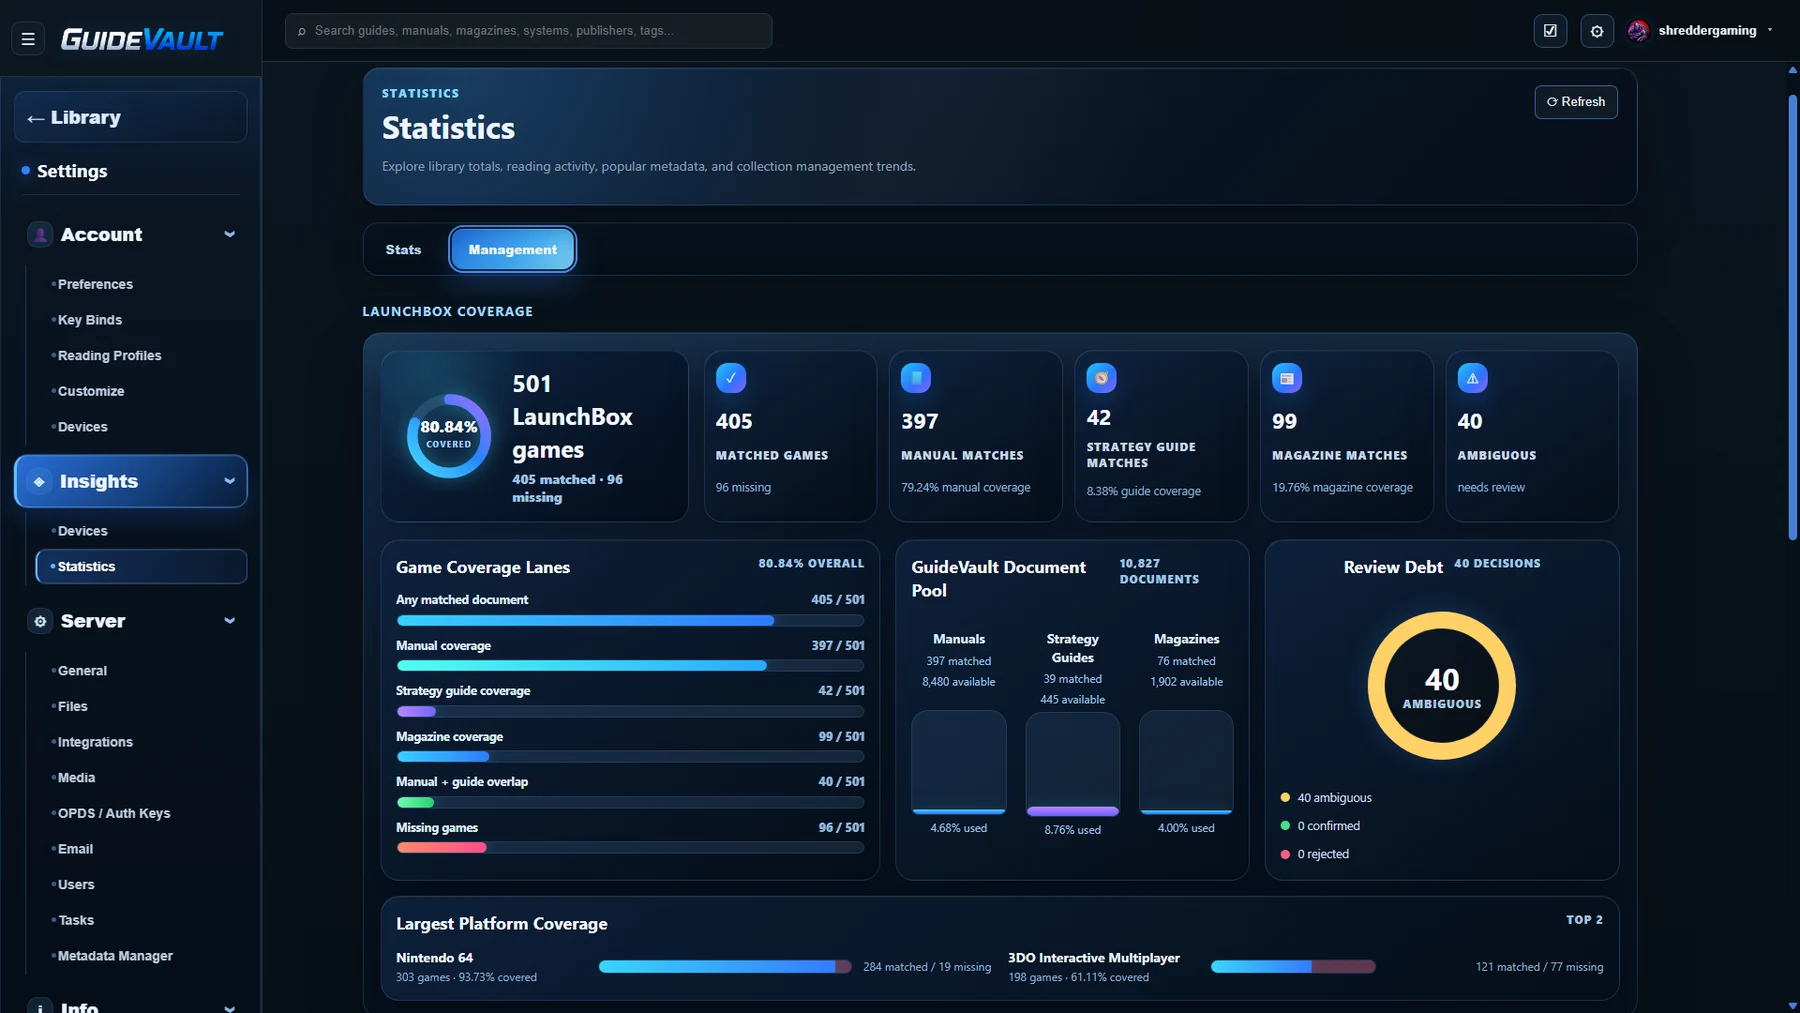Click the Any matched document progress bar
The width and height of the screenshot is (1800, 1013).
pos(630,621)
